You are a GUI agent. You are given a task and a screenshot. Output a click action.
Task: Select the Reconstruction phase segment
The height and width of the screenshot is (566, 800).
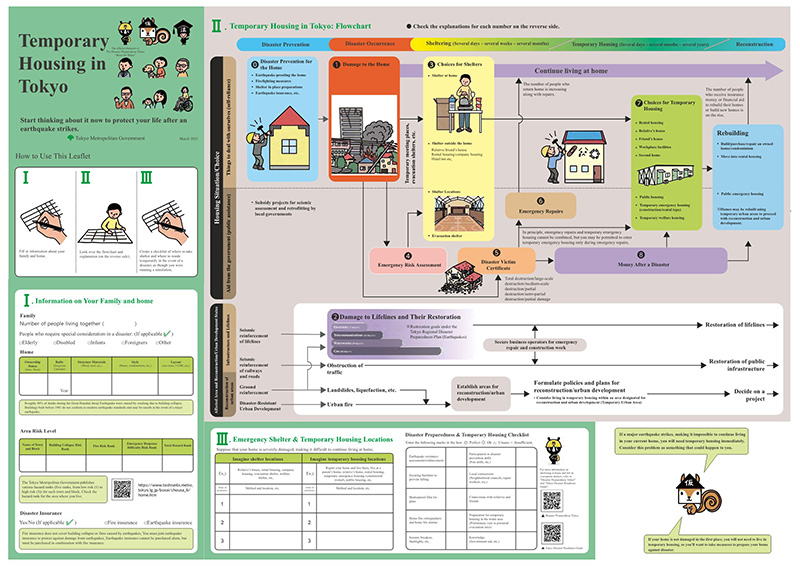(754, 44)
